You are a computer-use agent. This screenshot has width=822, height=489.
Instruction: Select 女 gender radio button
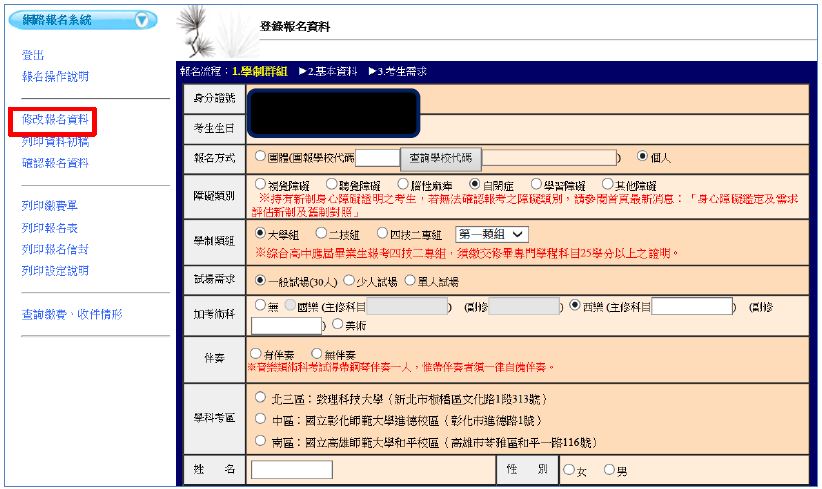569,470
